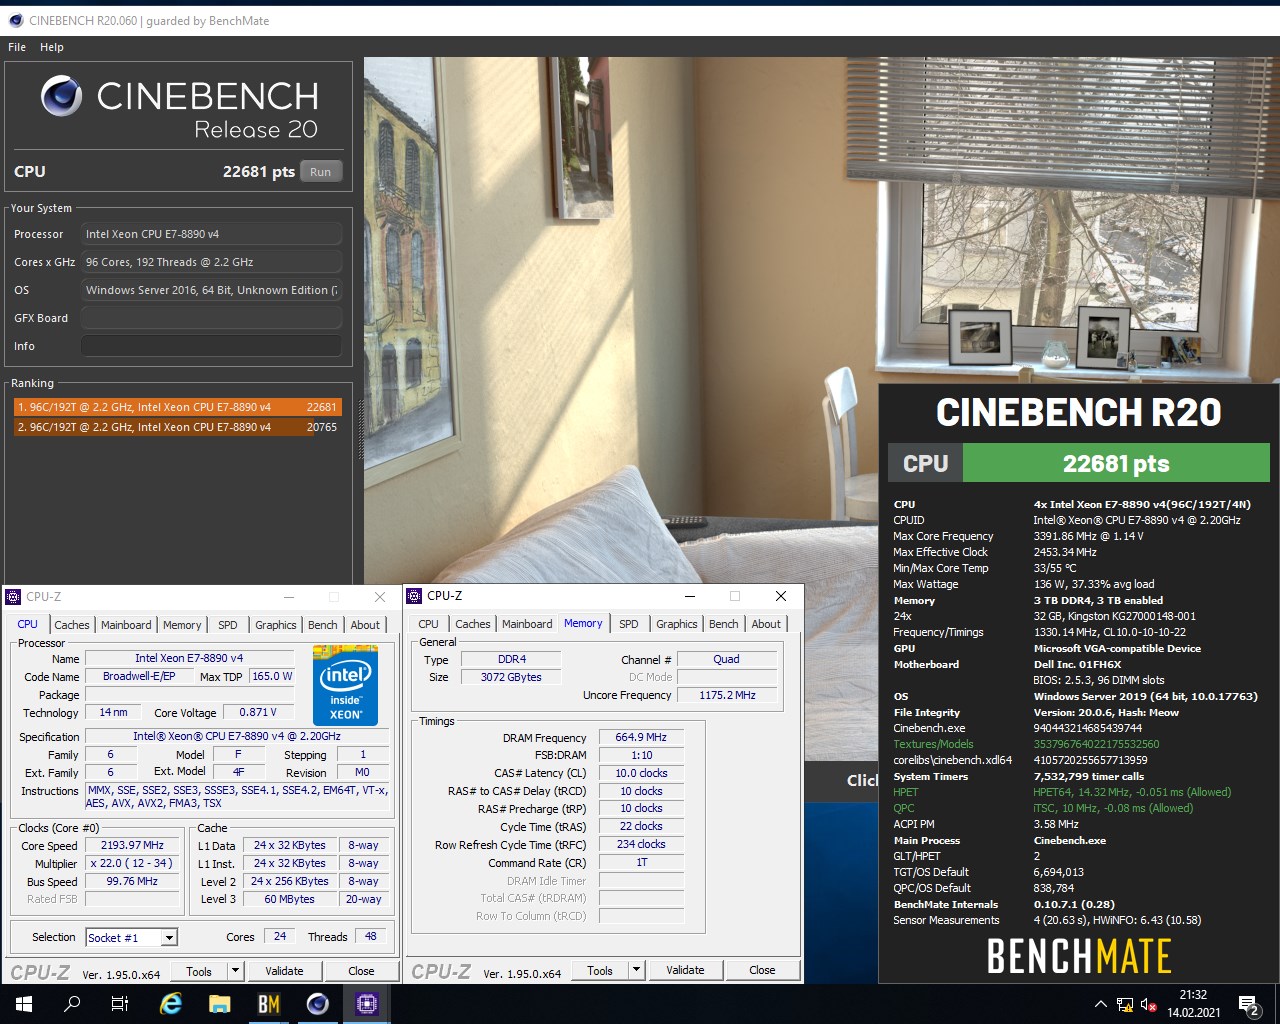Open the Windows Start menu

[24, 1004]
